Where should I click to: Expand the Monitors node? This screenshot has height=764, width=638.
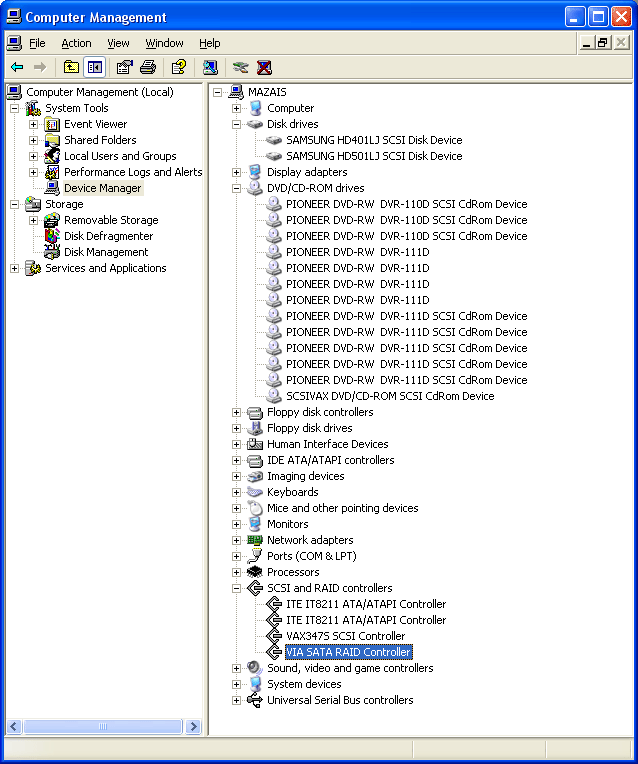[x=236, y=524]
